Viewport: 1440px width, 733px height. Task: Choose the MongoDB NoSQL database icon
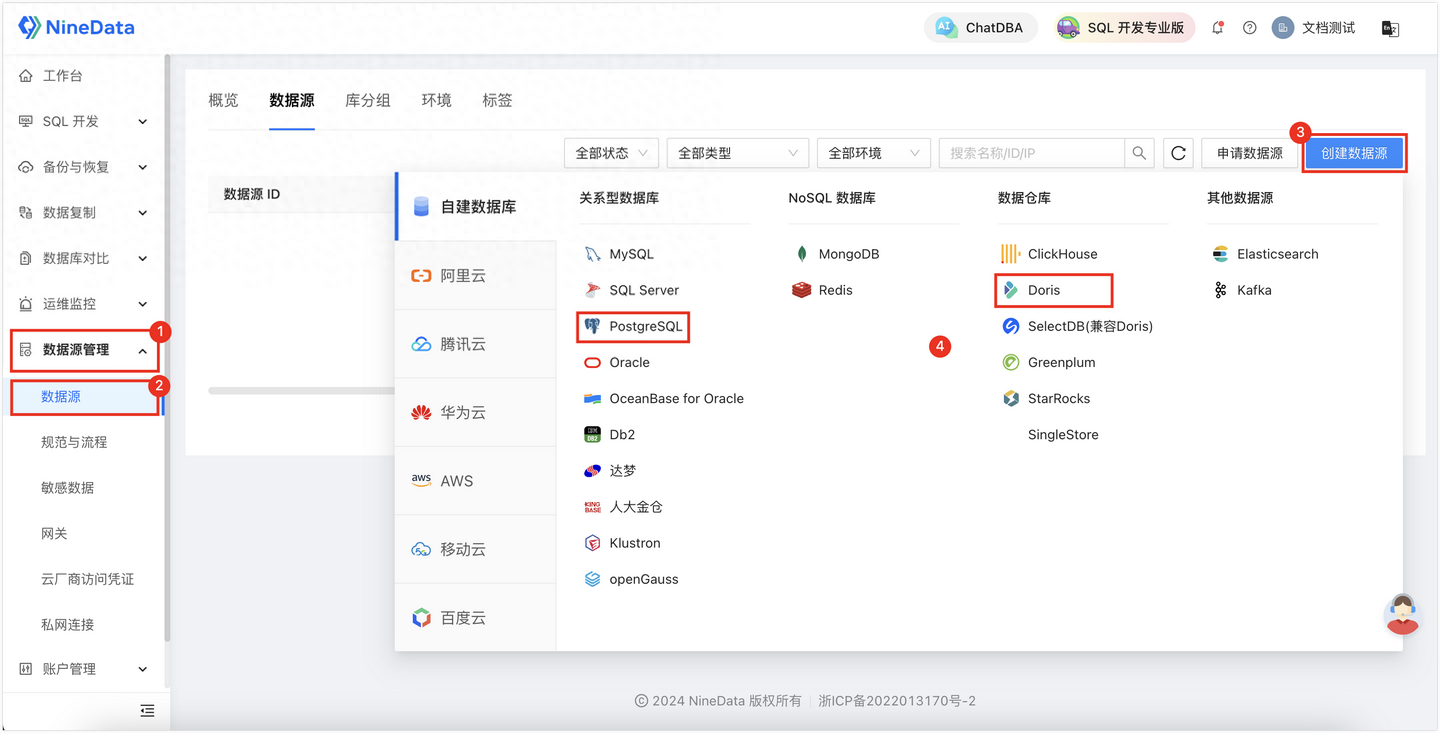click(800, 254)
